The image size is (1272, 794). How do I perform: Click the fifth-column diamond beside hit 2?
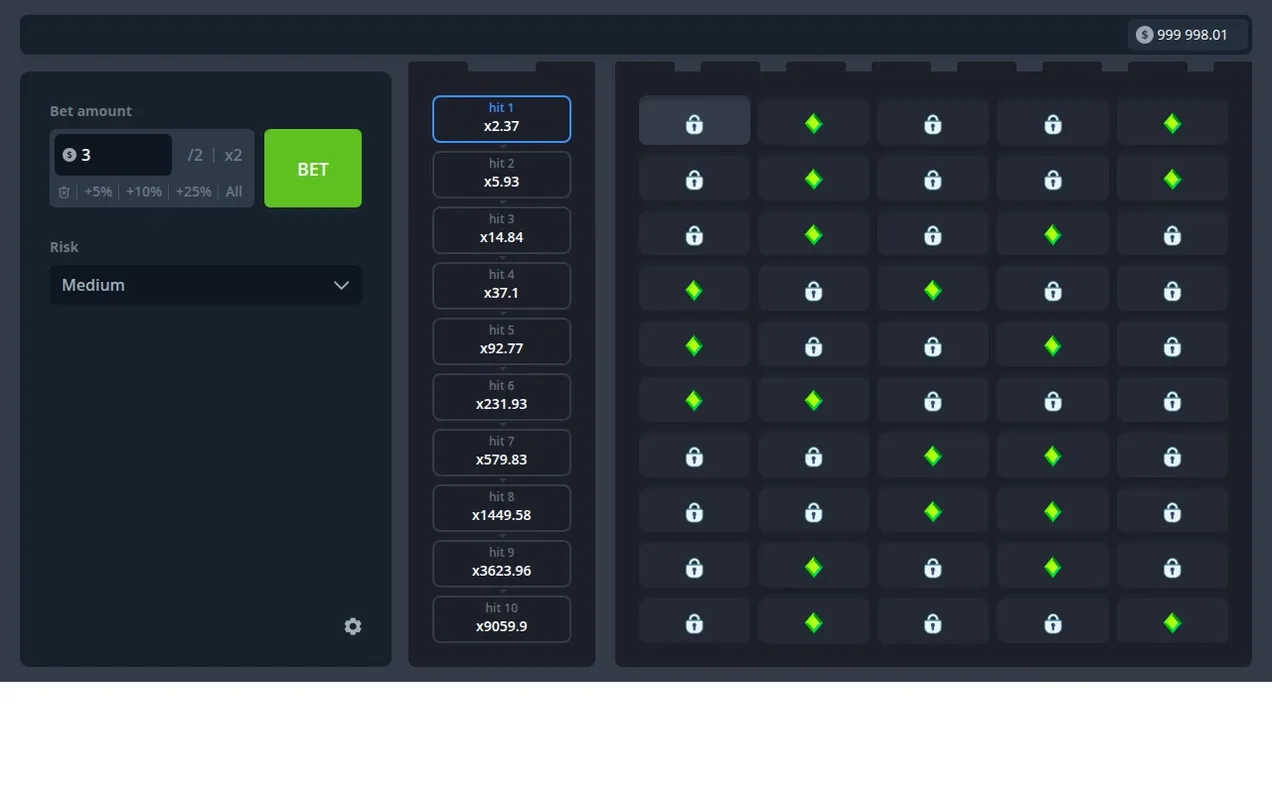(x=1172, y=179)
